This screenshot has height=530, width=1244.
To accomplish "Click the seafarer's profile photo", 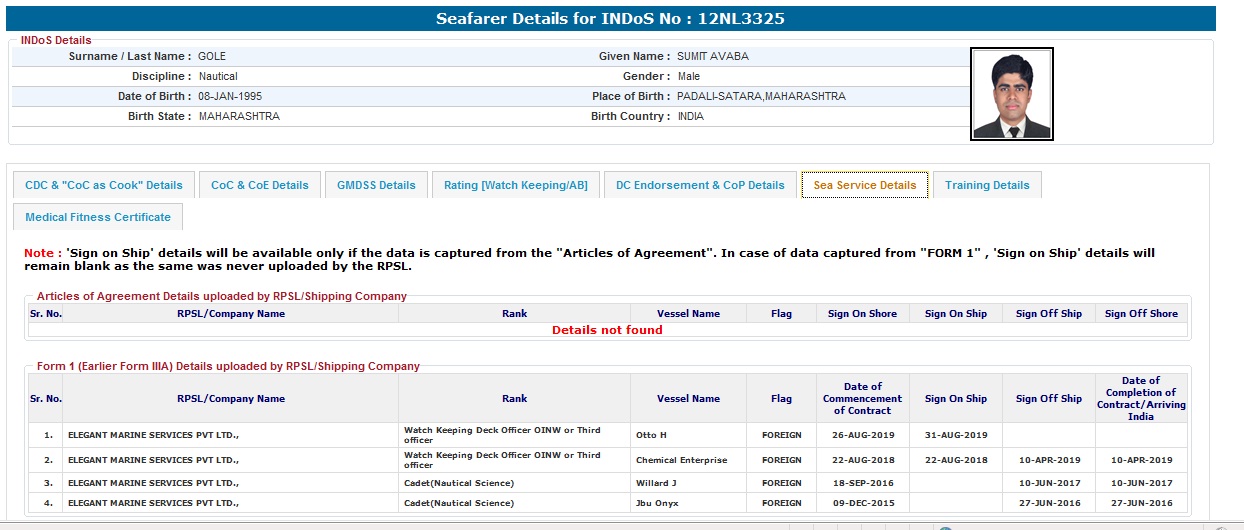I will point(1011,94).
